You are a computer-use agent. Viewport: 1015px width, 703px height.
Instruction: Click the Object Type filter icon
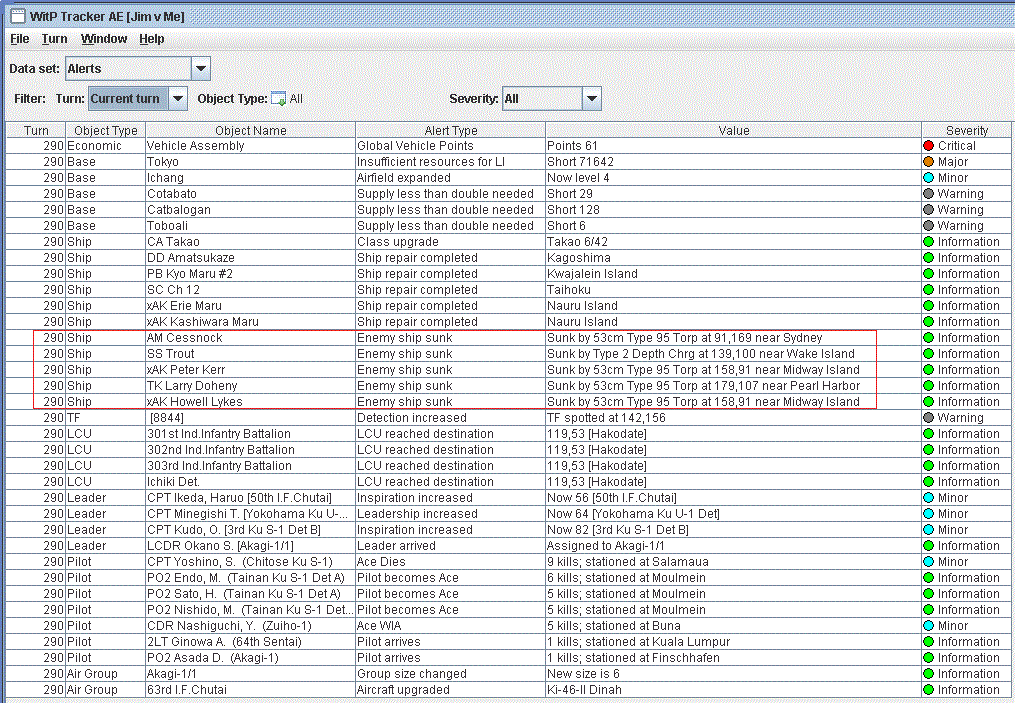click(278, 99)
